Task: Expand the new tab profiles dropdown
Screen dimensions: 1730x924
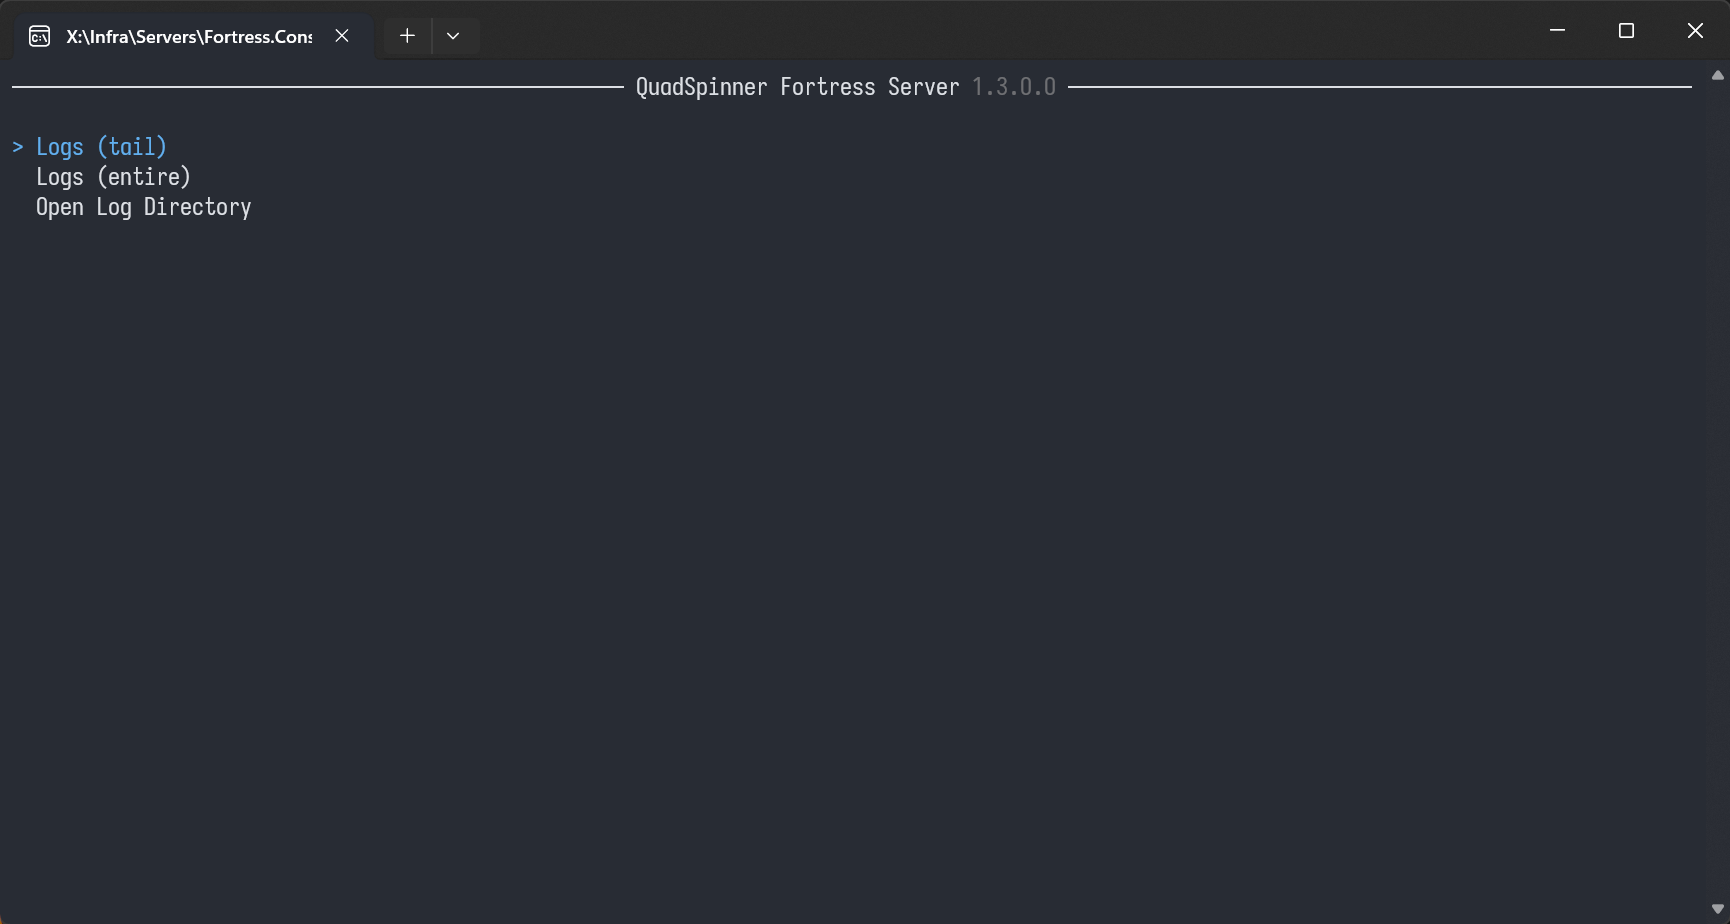Action: (453, 36)
